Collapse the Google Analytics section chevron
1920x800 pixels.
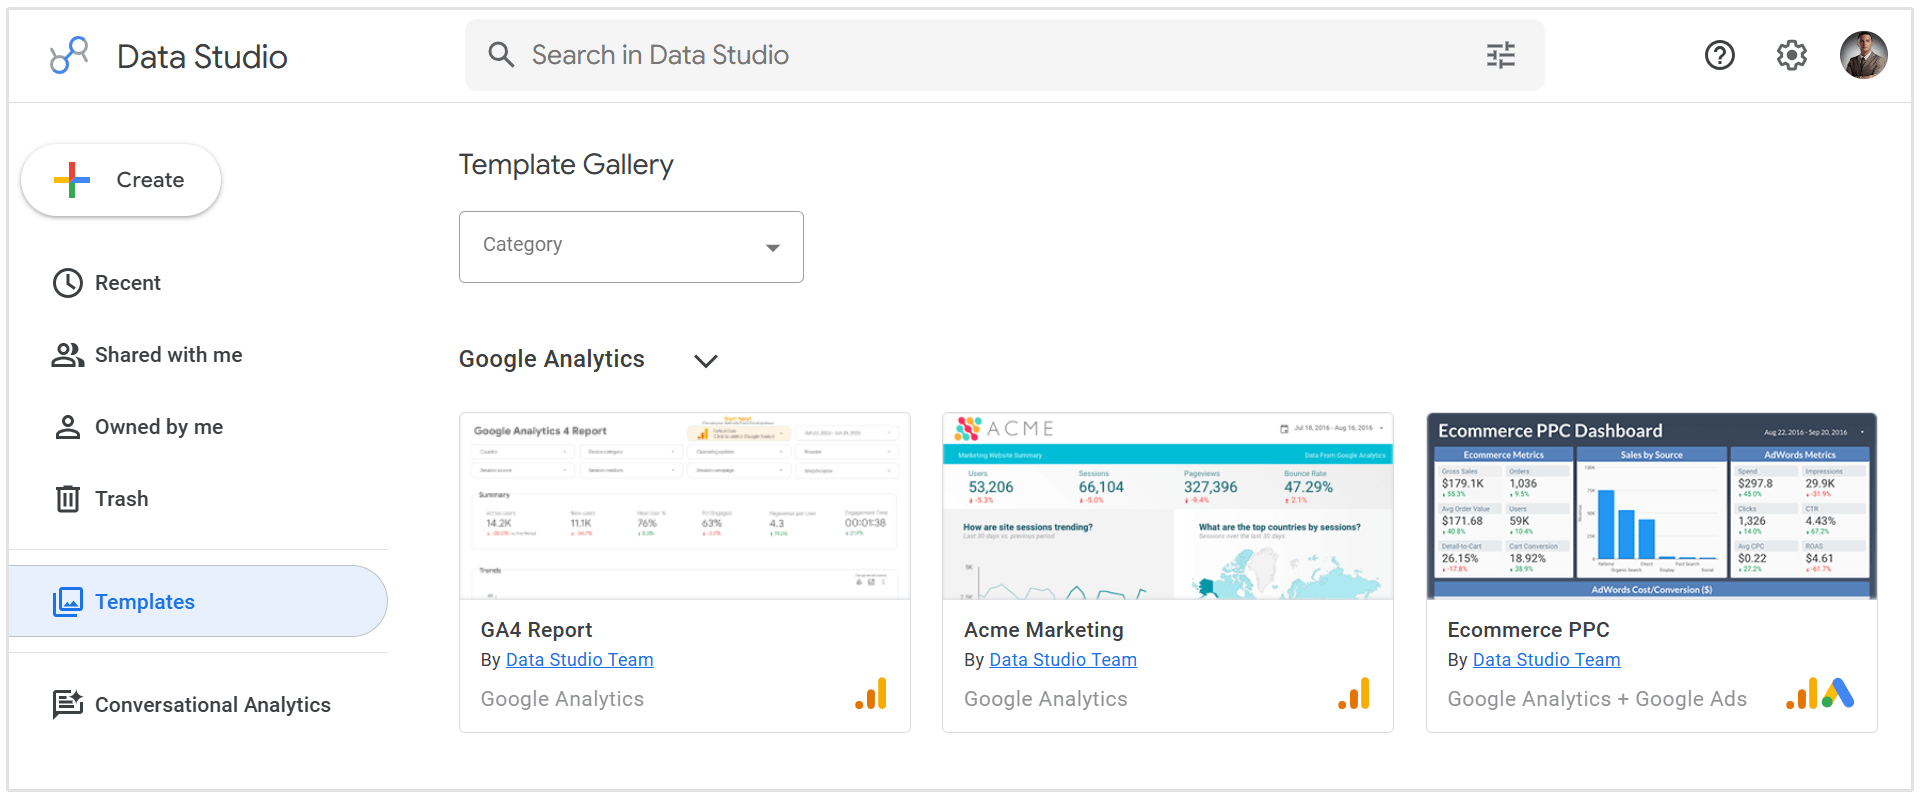(706, 361)
